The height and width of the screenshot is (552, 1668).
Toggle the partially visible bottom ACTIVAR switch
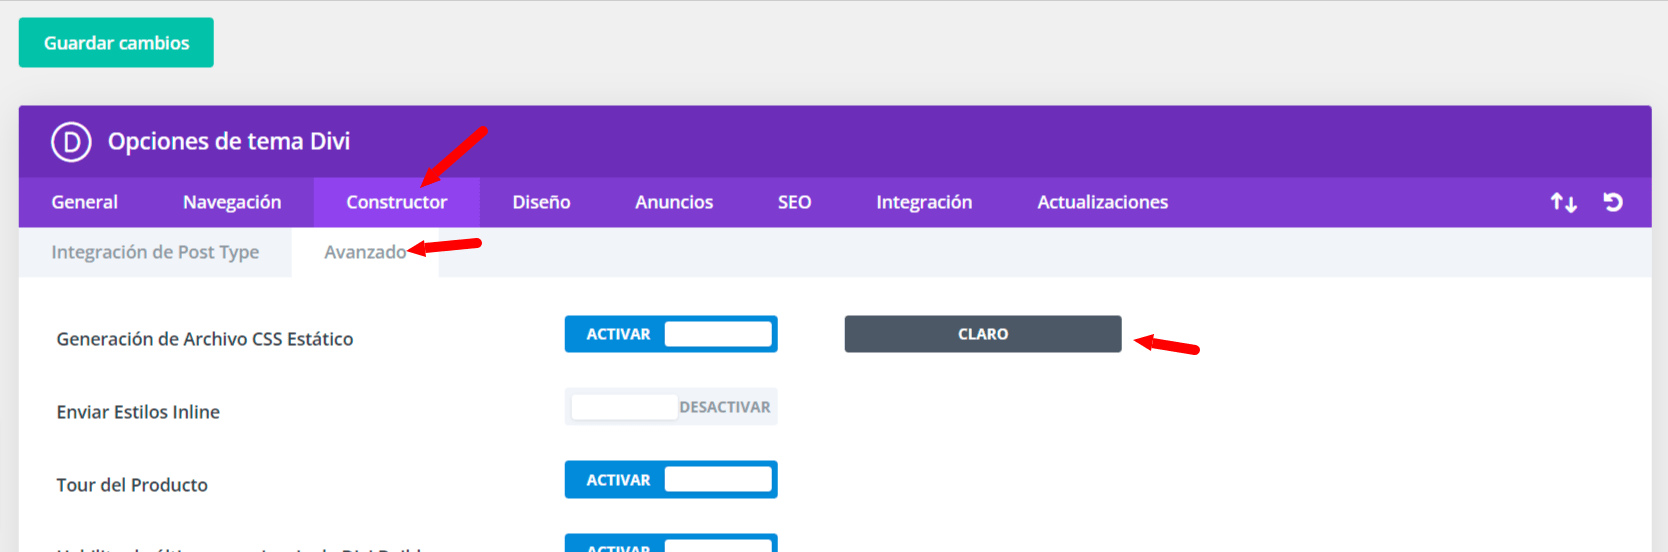pos(671,543)
